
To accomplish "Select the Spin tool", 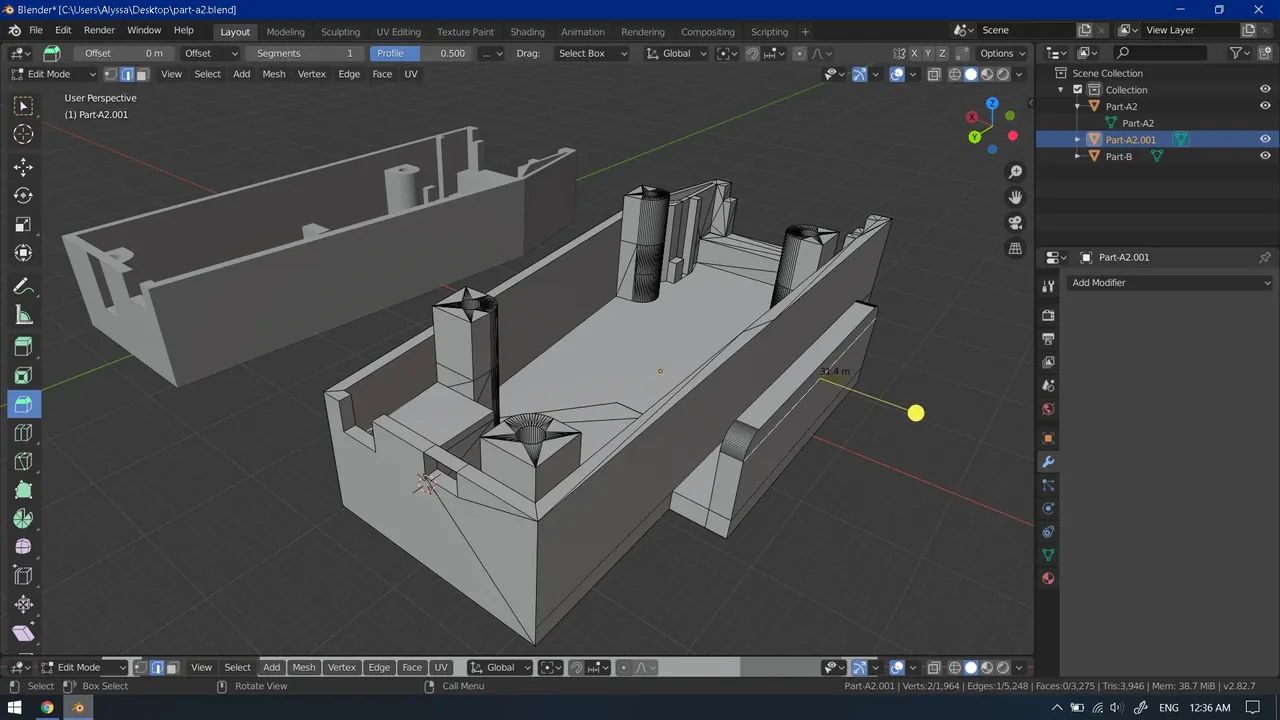I will [24, 519].
